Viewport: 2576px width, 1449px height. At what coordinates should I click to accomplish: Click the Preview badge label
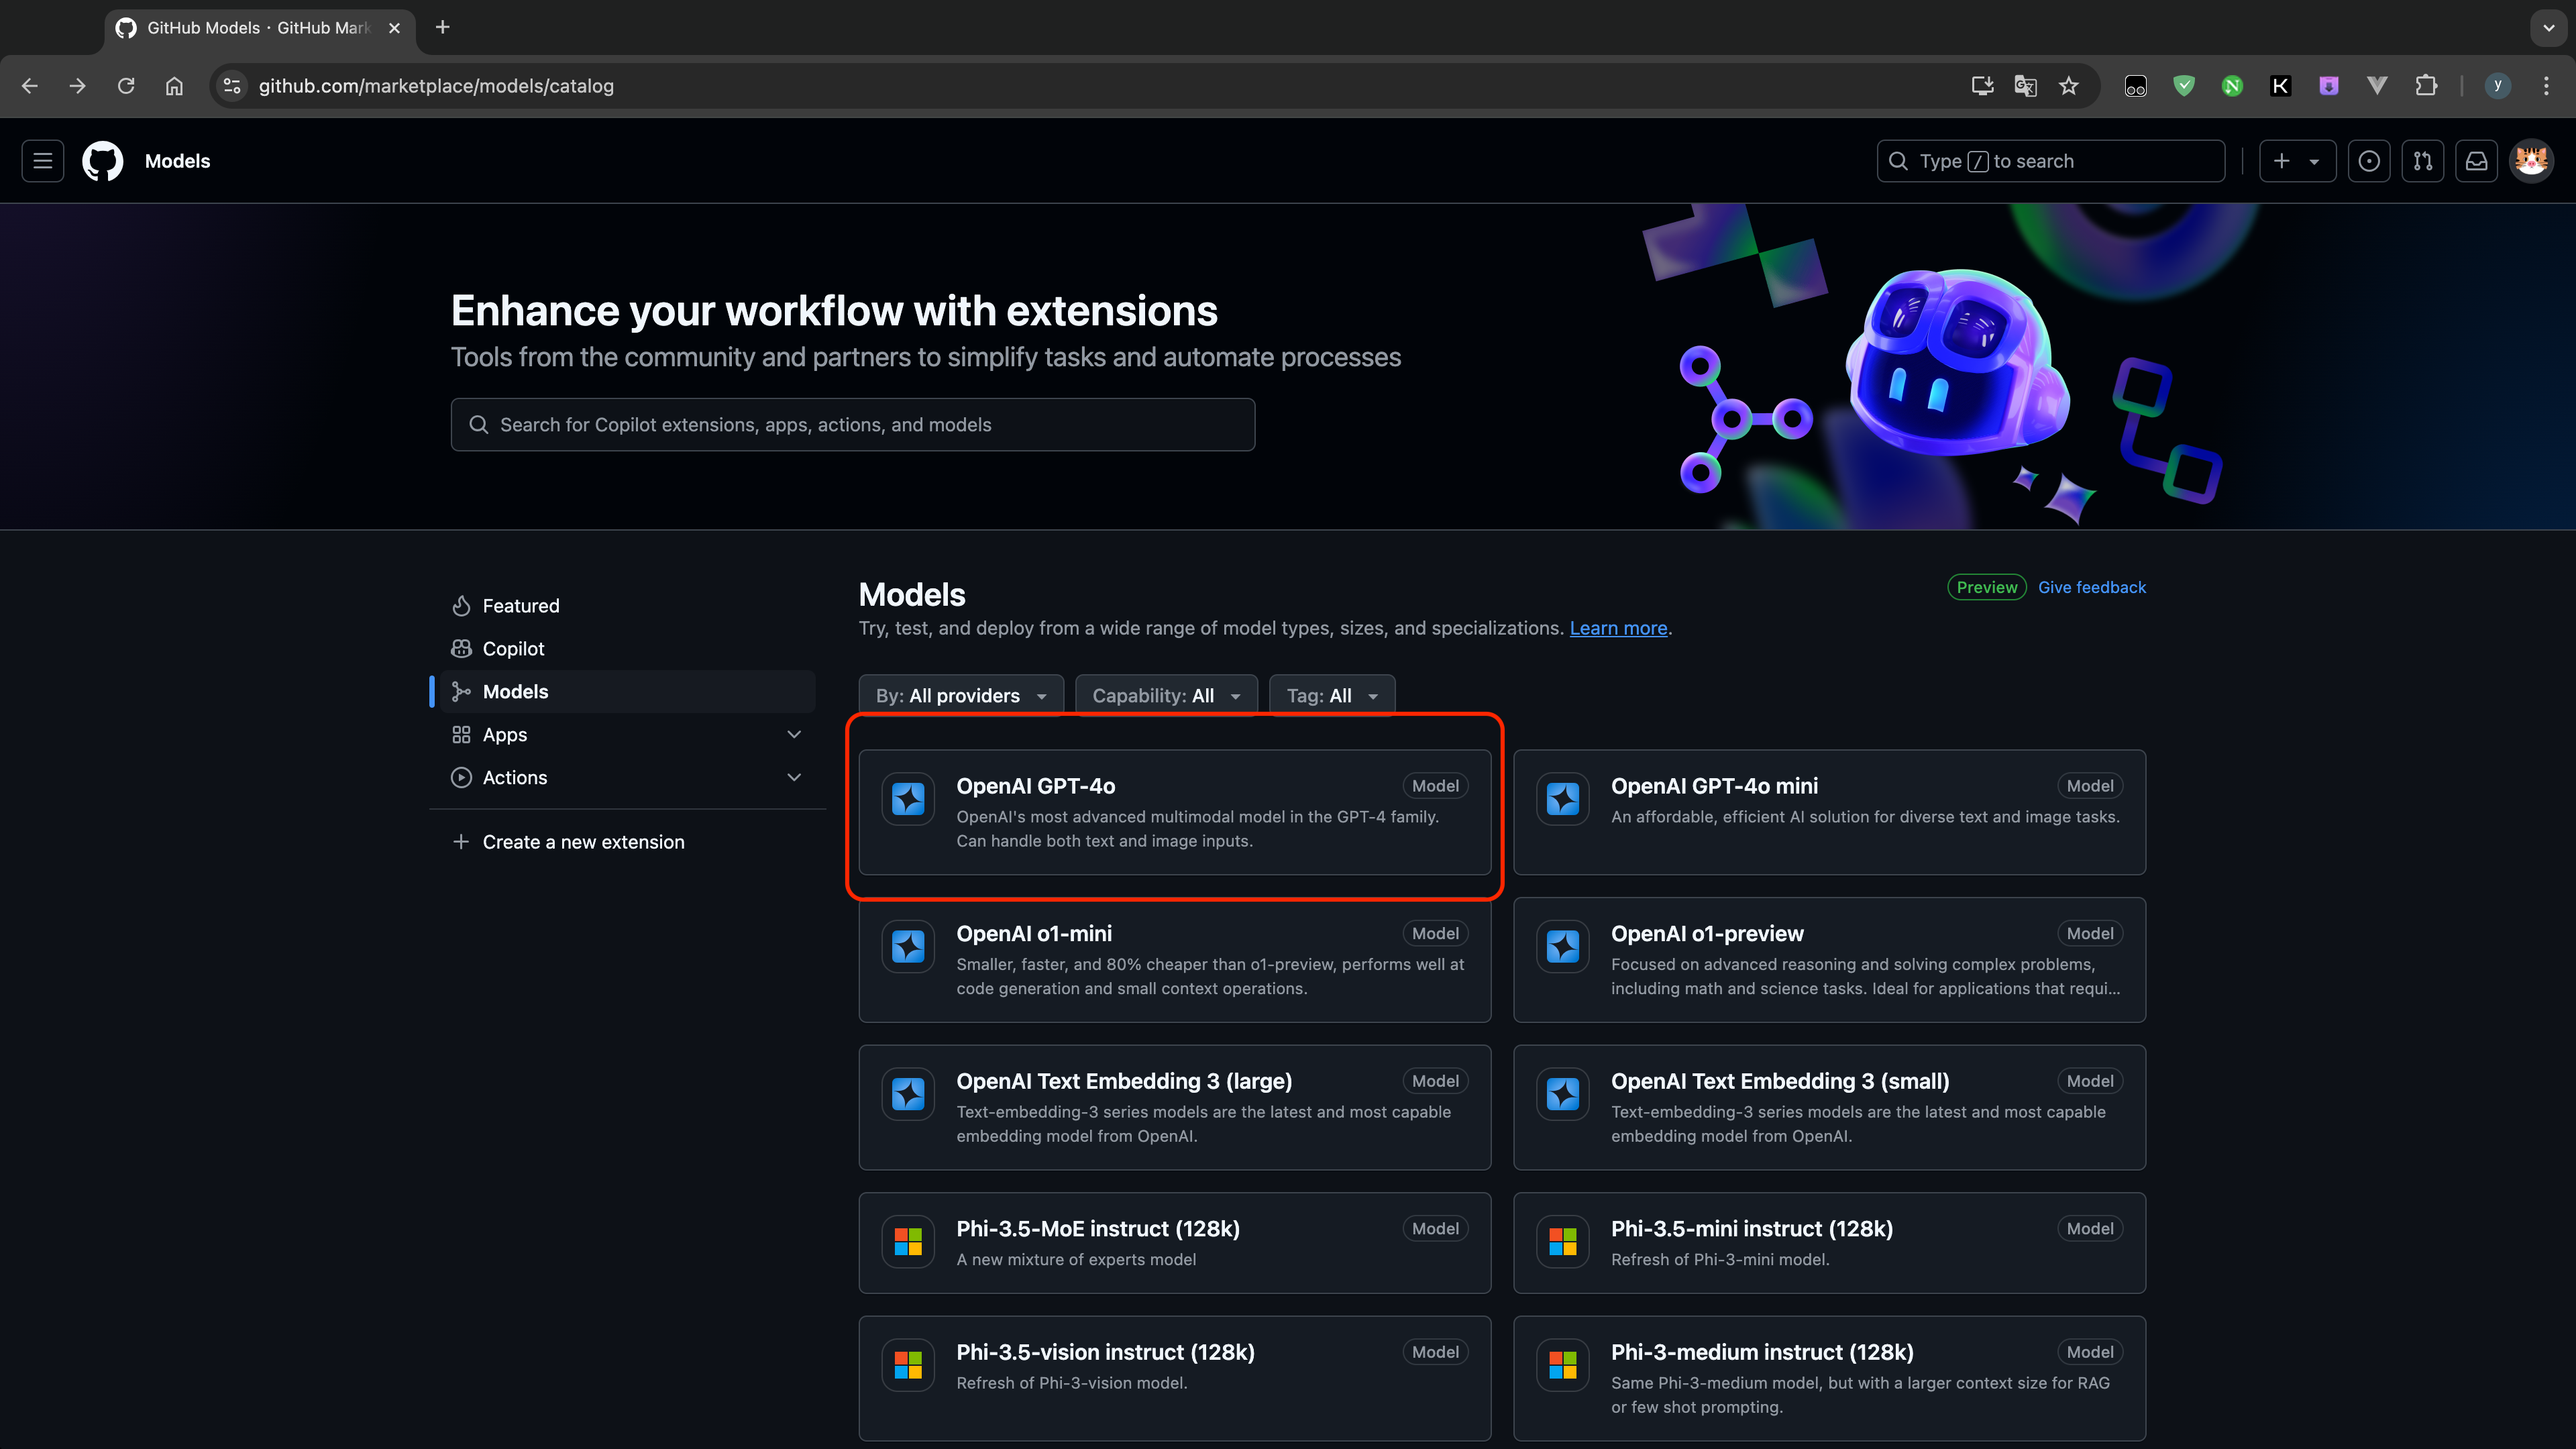(x=1983, y=586)
